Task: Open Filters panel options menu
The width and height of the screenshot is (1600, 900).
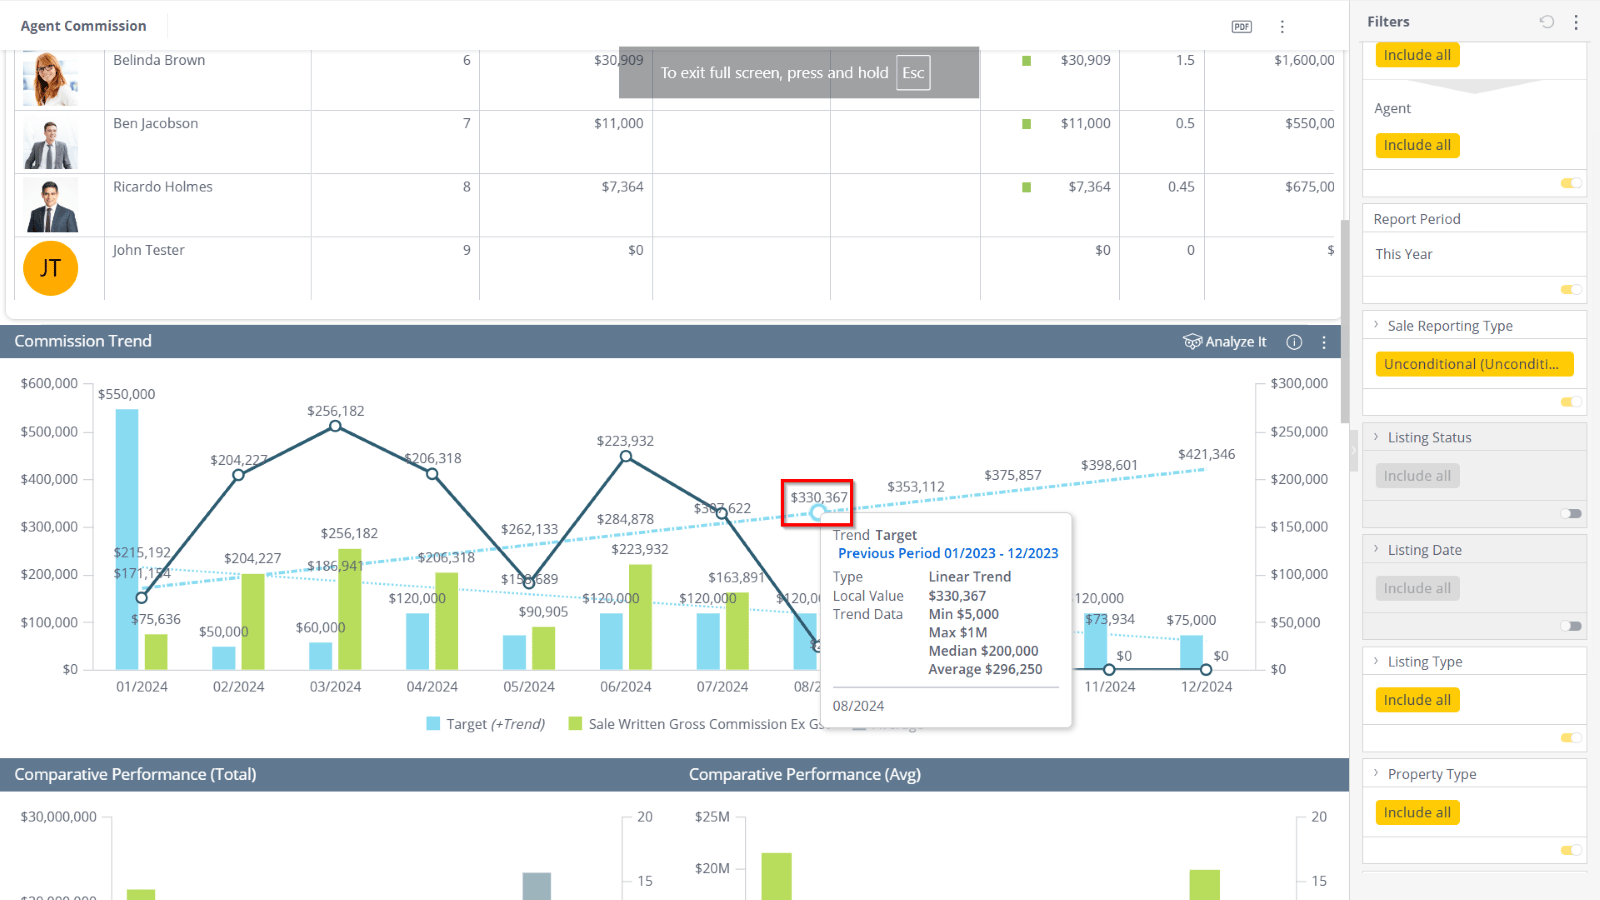Action: click(x=1576, y=22)
